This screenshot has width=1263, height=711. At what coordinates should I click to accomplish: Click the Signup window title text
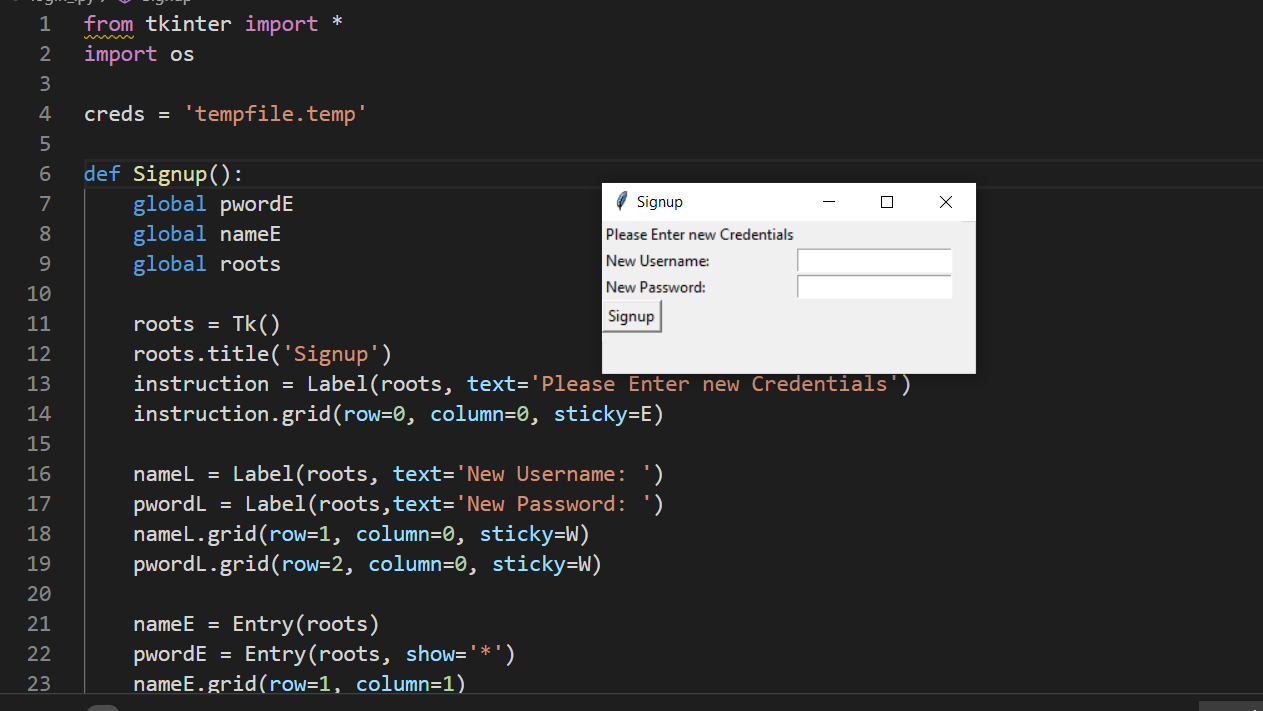[x=661, y=201]
